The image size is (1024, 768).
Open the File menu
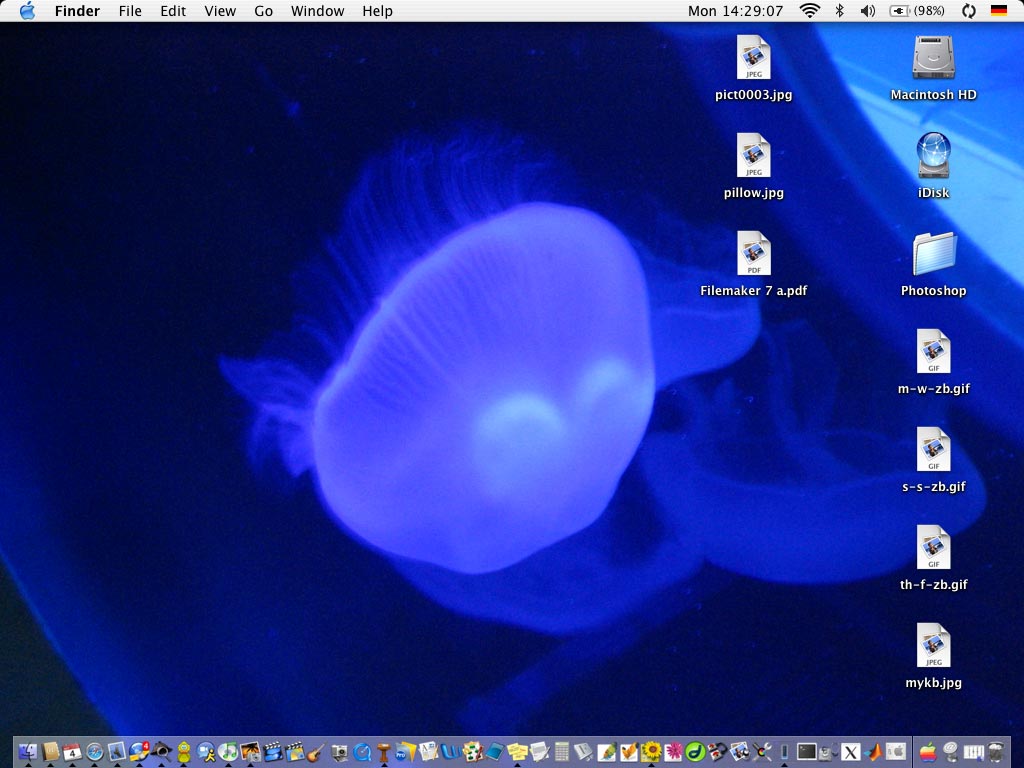tap(130, 11)
